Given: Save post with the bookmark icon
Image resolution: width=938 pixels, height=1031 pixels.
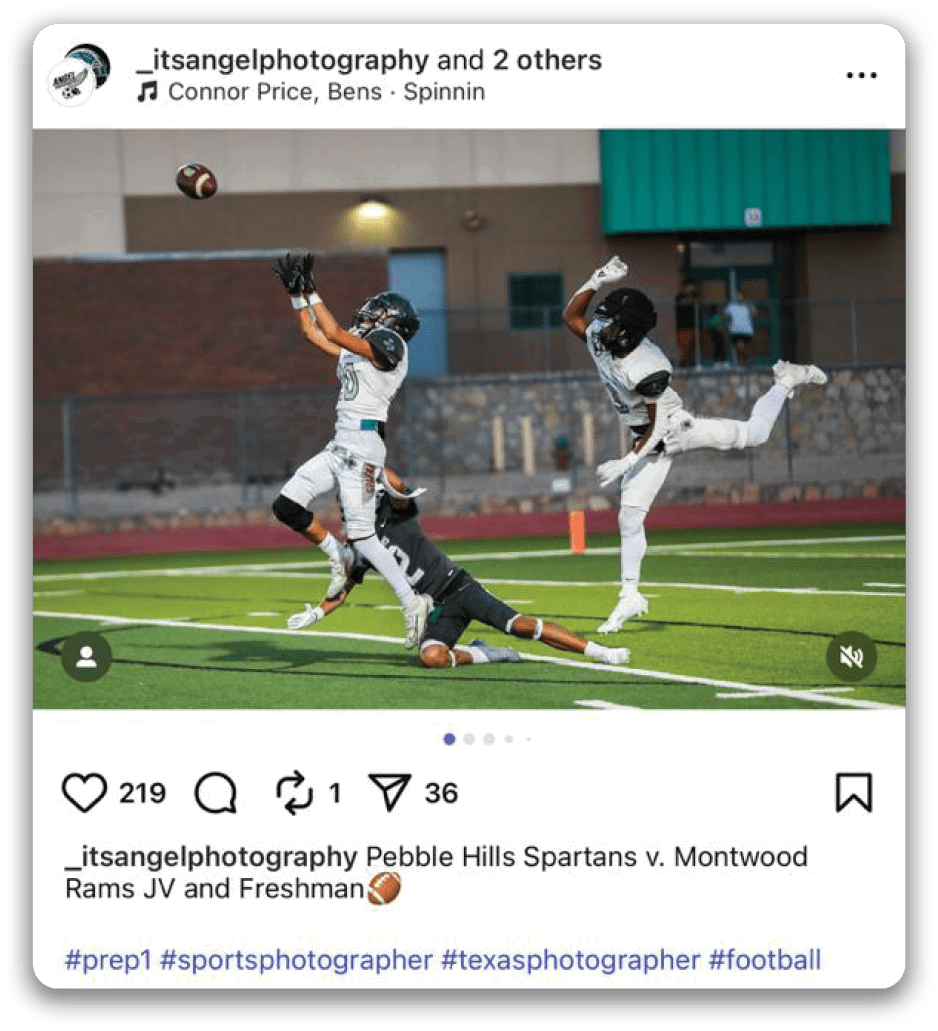Looking at the screenshot, I should tap(853, 792).
